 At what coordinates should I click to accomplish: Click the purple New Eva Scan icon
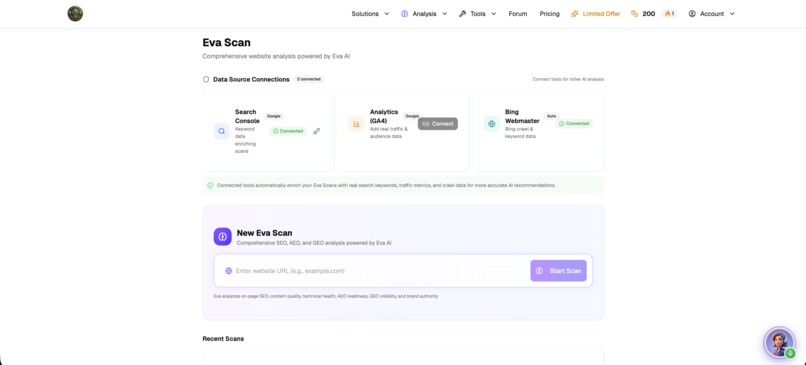click(223, 236)
